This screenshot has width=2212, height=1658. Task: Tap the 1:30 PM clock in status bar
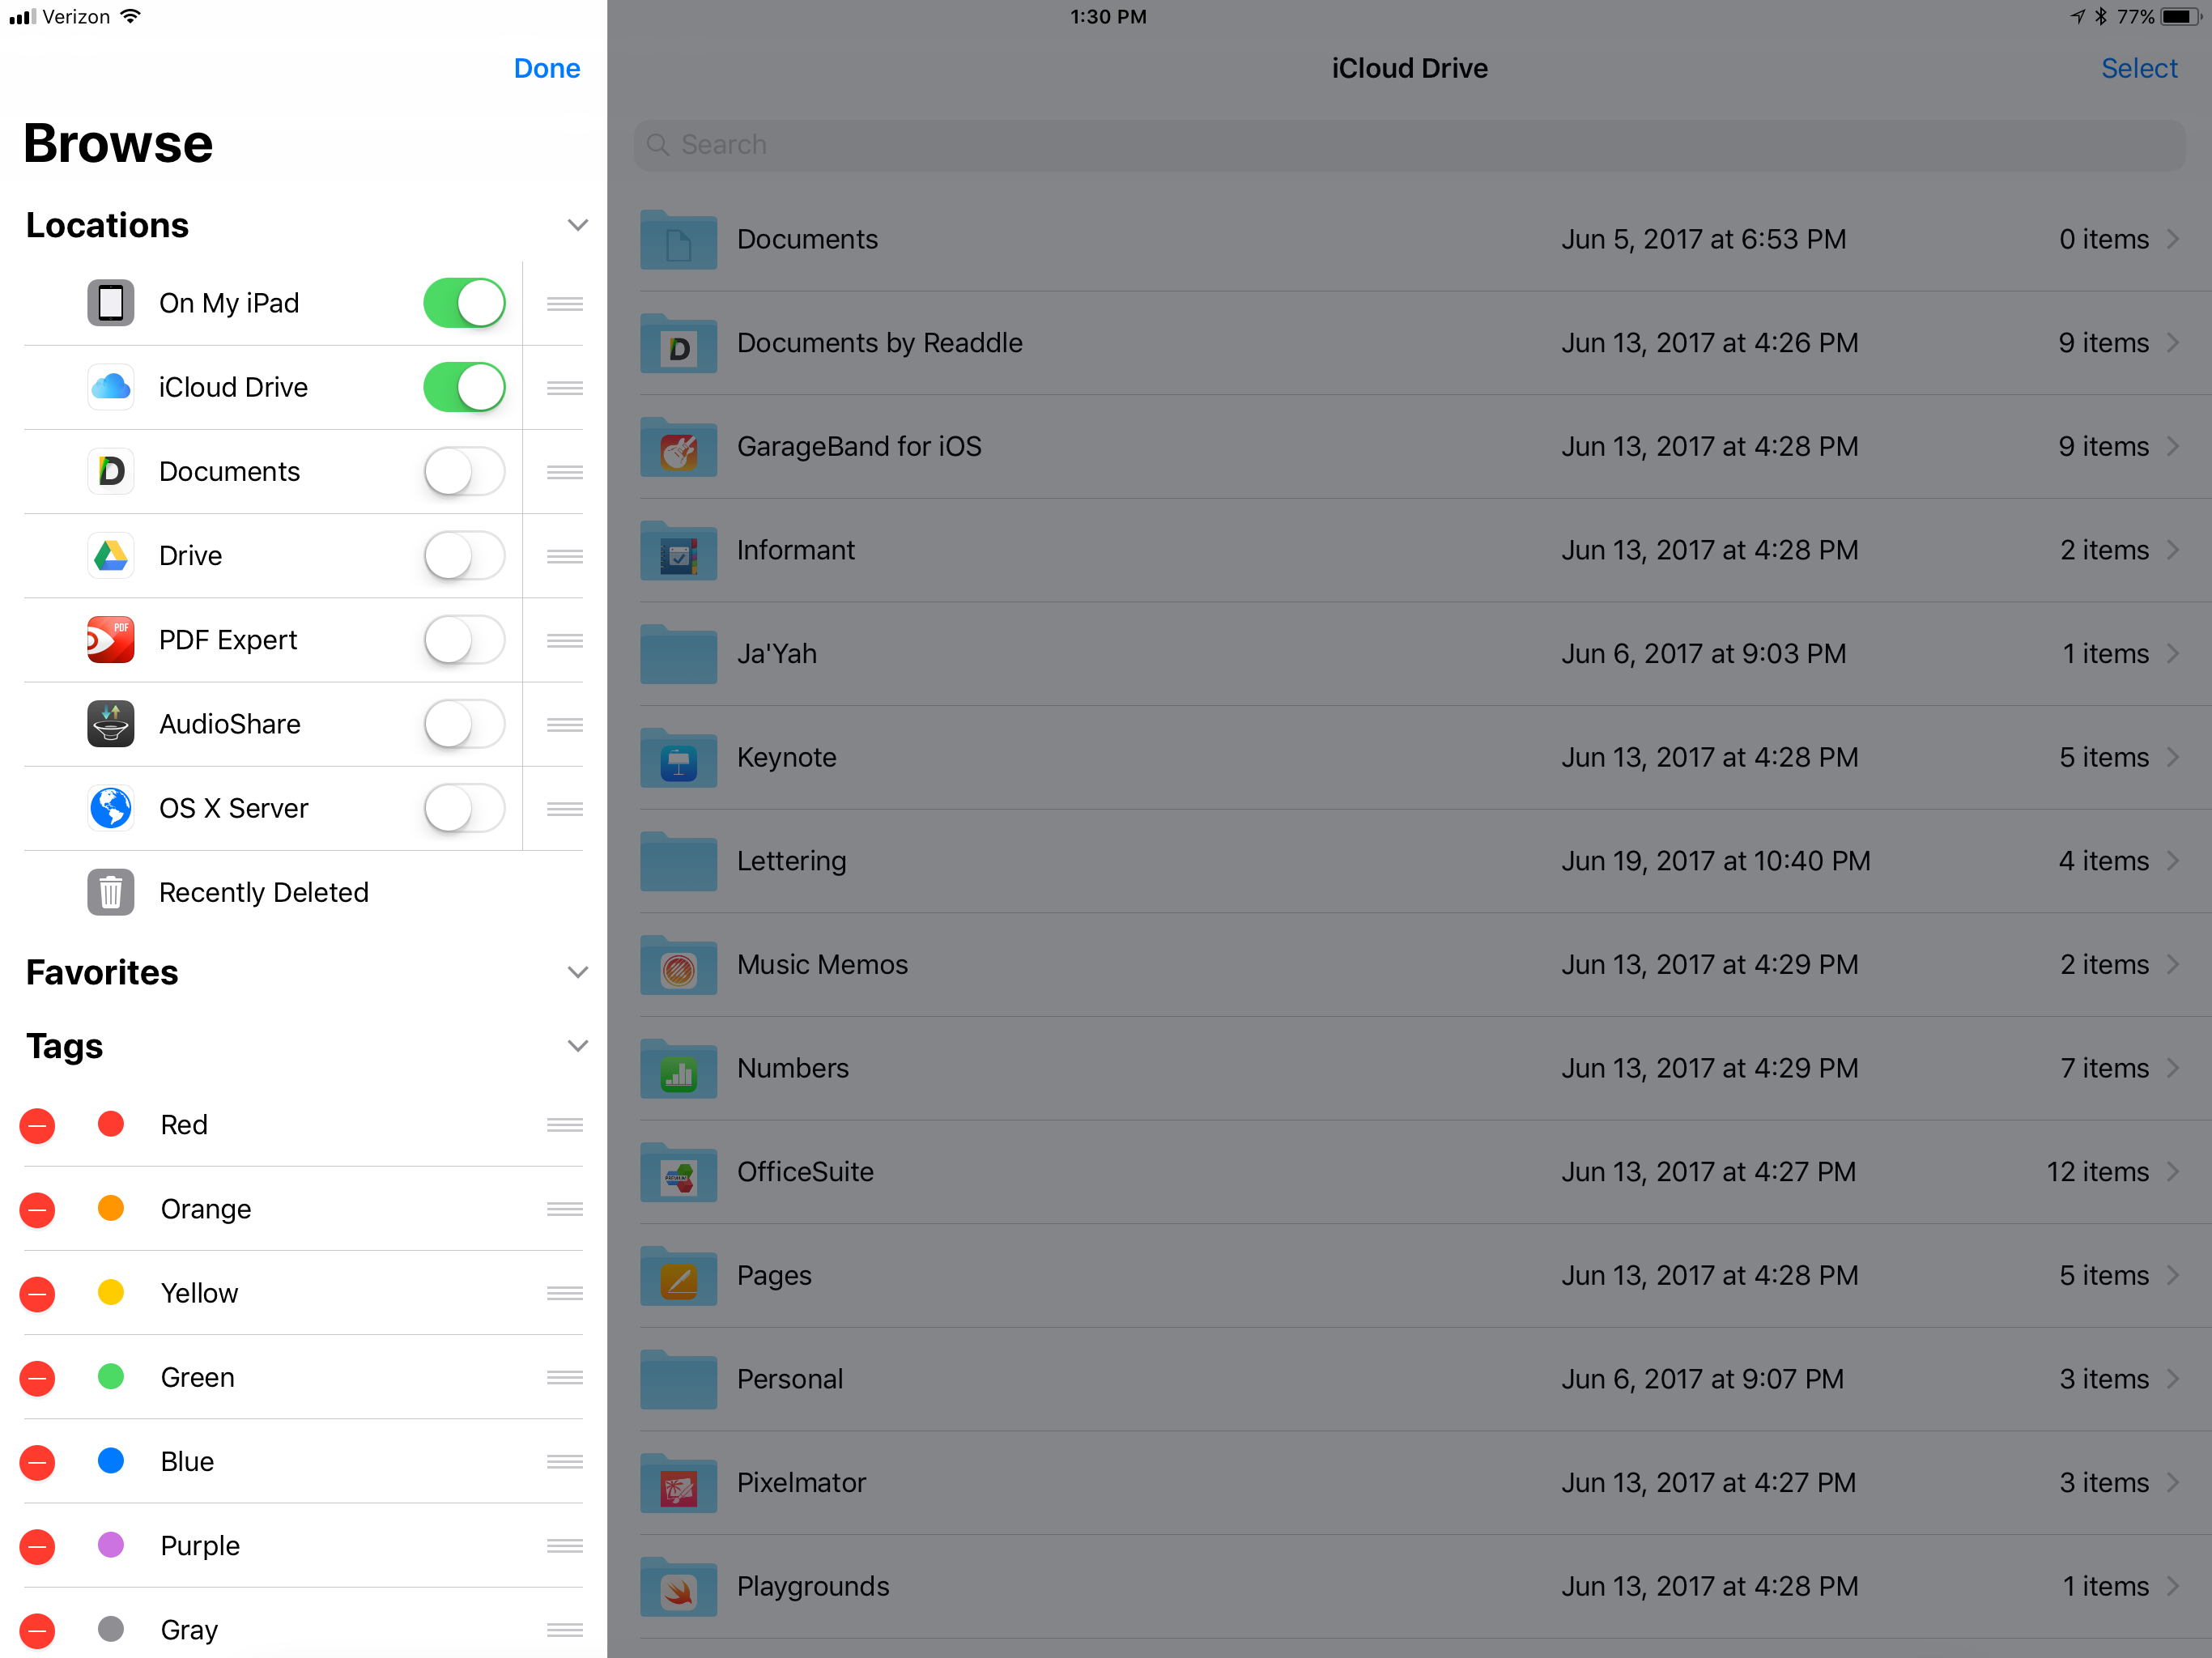pyautogui.click(x=1108, y=17)
